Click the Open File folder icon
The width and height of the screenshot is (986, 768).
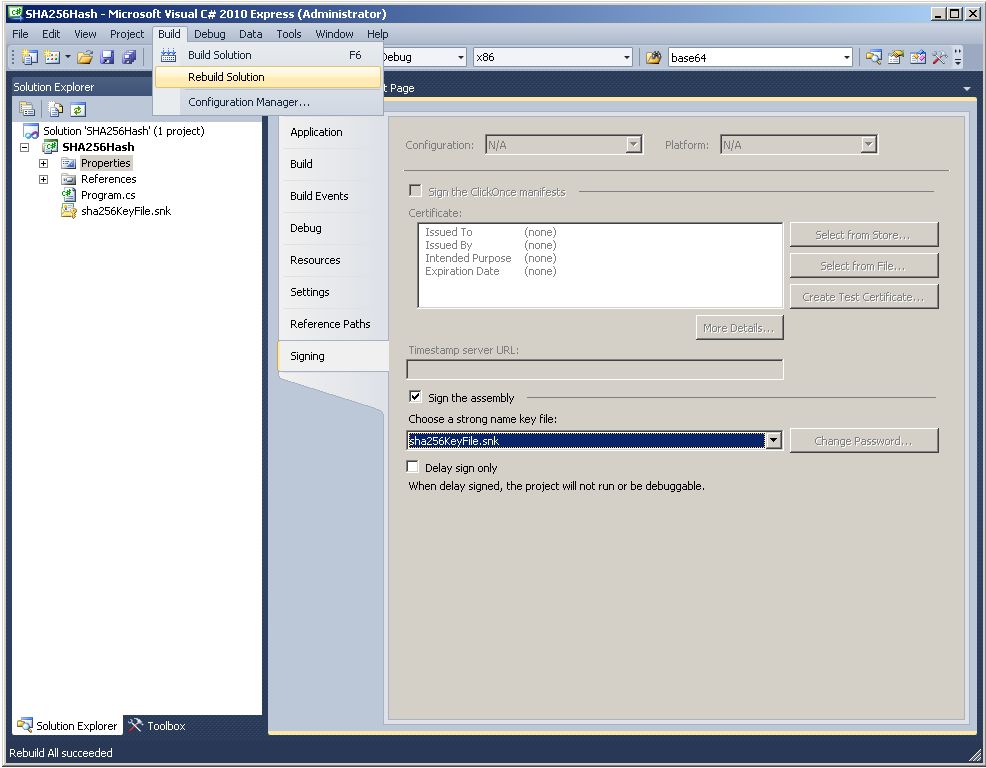point(85,57)
